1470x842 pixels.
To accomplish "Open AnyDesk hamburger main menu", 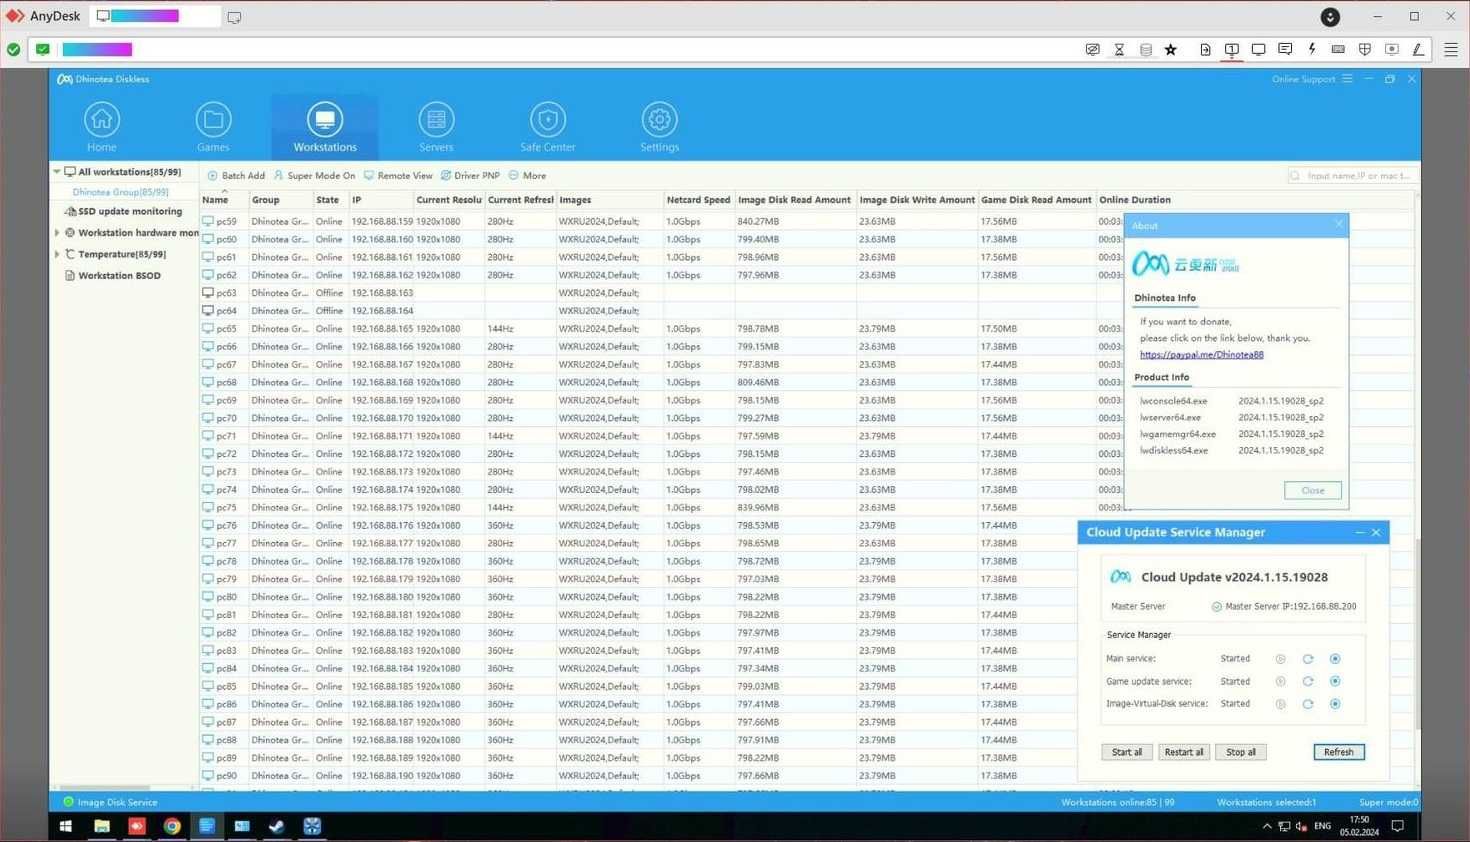I will pos(1451,49).
